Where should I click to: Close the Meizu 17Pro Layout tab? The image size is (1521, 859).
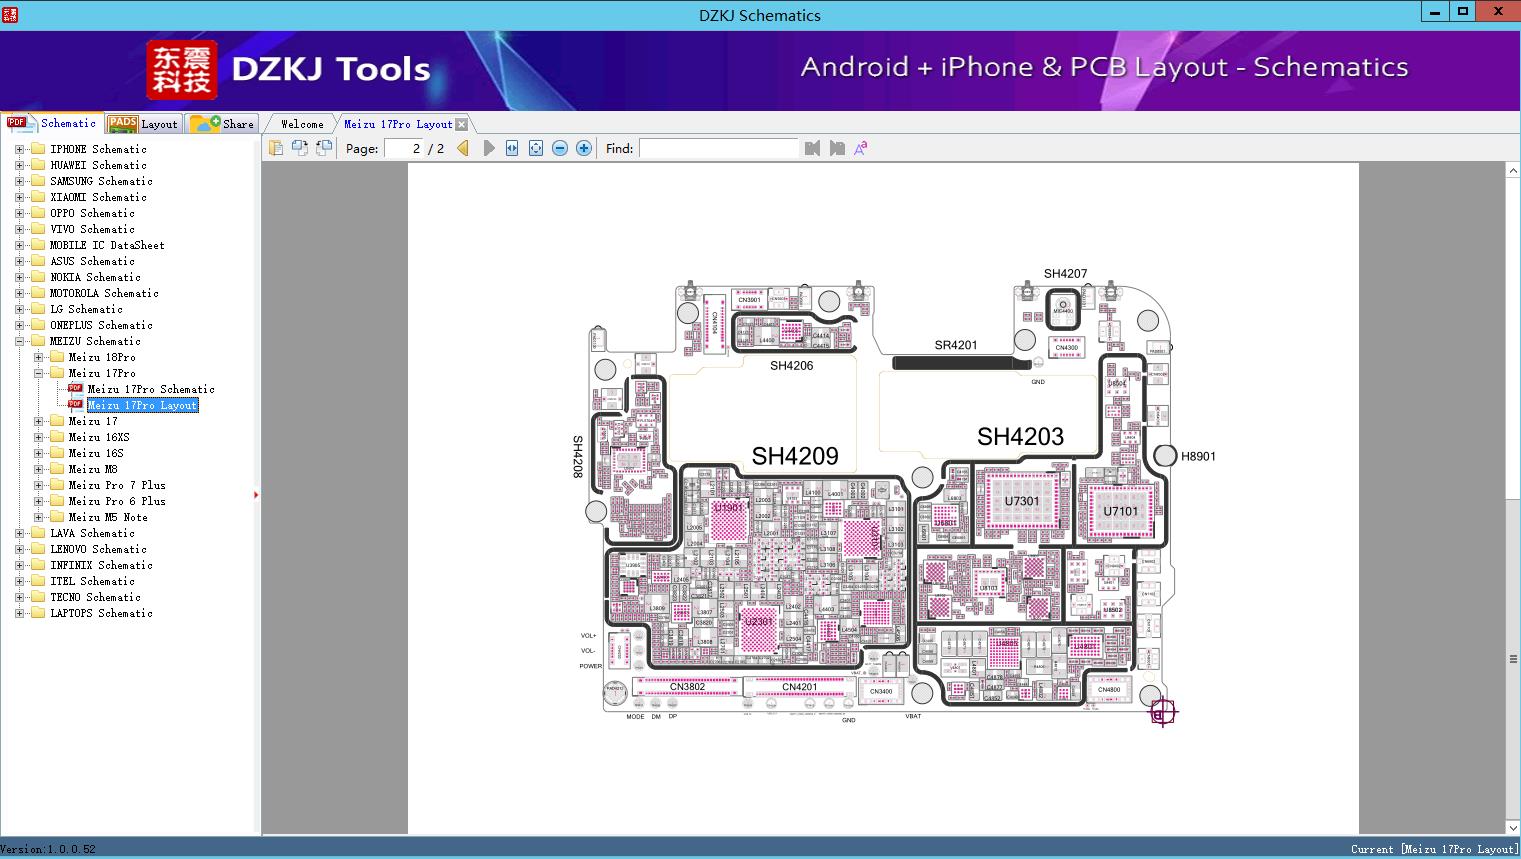point(461,125)
